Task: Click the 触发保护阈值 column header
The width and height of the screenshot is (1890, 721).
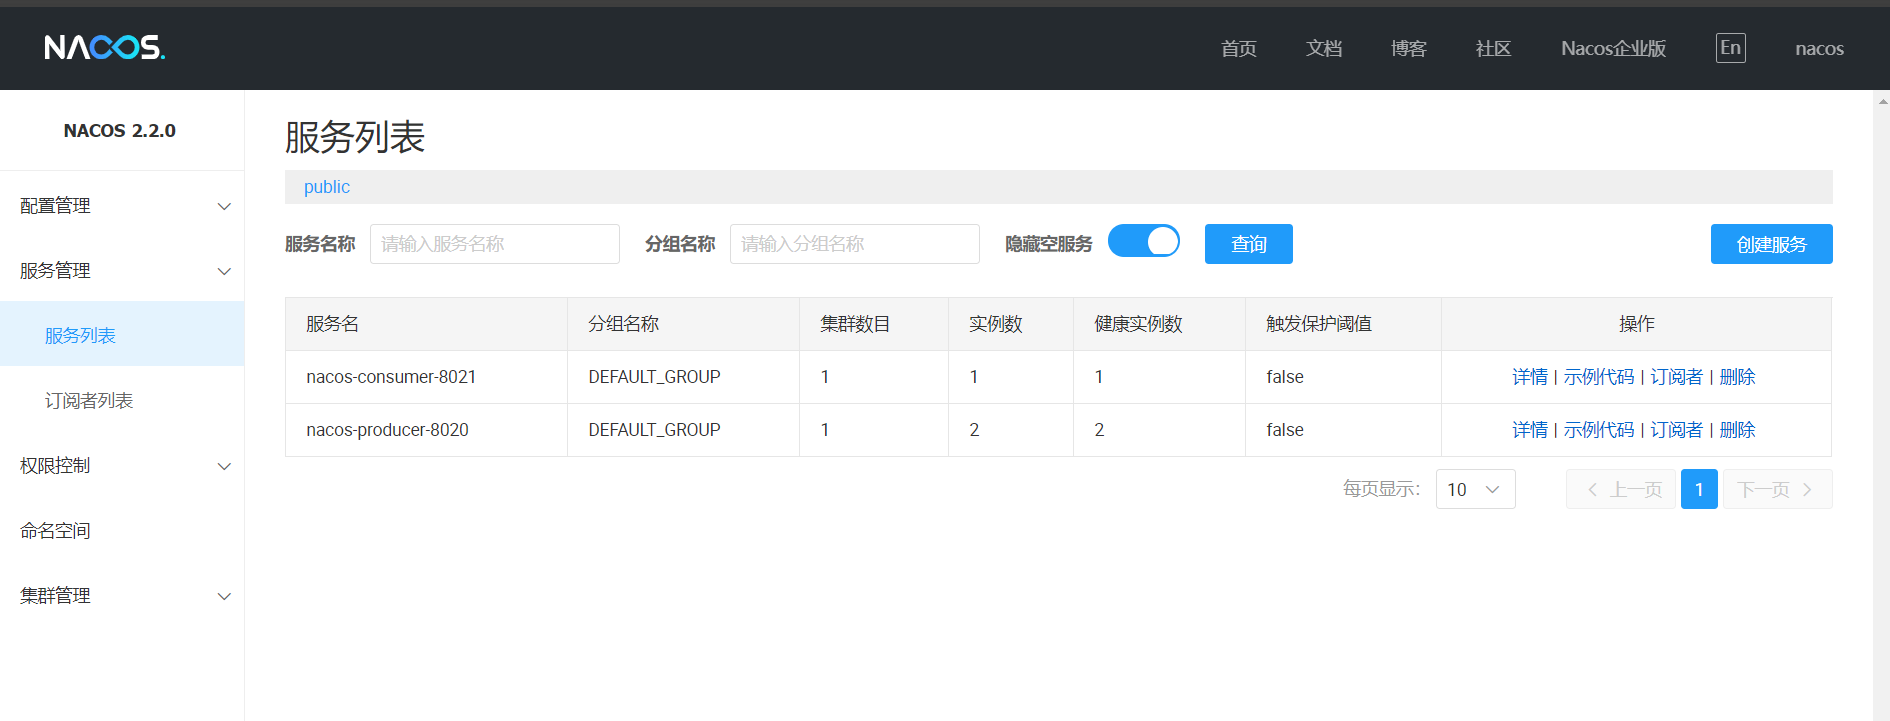Action: click(1343, 324)
